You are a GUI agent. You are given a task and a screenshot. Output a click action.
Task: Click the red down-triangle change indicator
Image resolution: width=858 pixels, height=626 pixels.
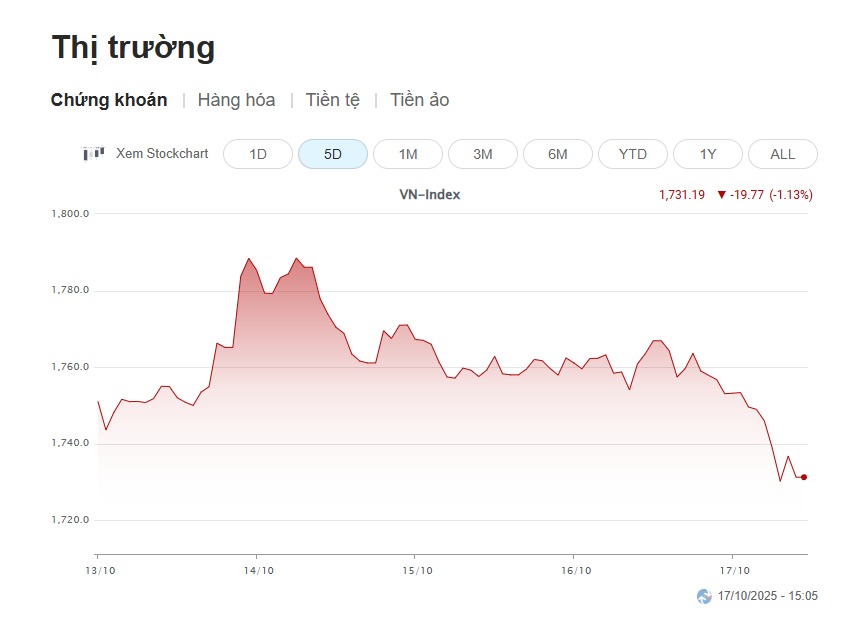click(x=721, y=195)
